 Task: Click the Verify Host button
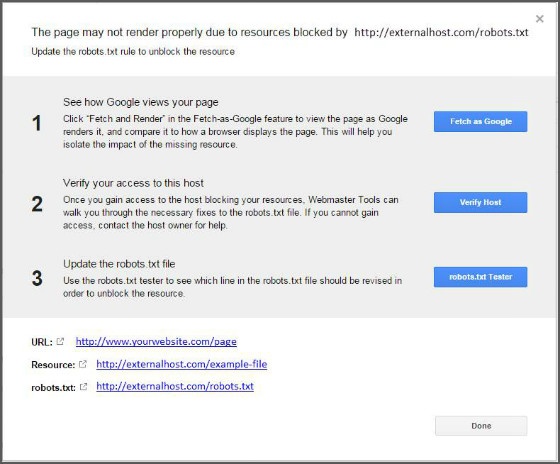[x=480, y=203]
